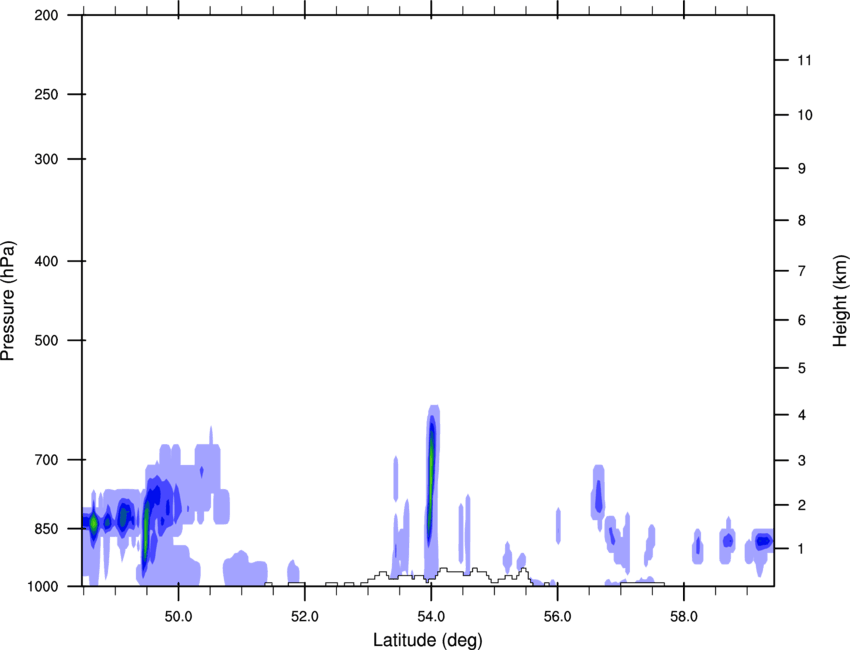The width and height of the screenshot is (850, 650).
Task: Click height tick label 5
Action: click(802, 368)
